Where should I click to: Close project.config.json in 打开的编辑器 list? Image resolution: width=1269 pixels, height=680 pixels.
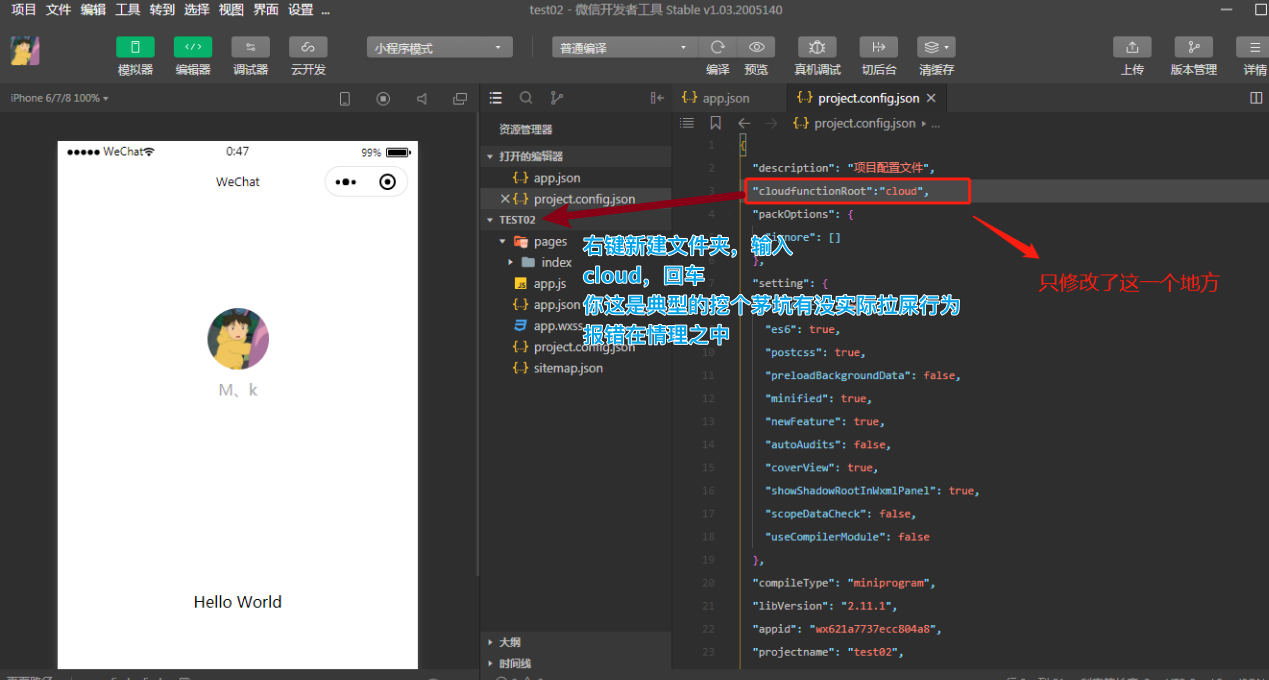coord(505,199)
